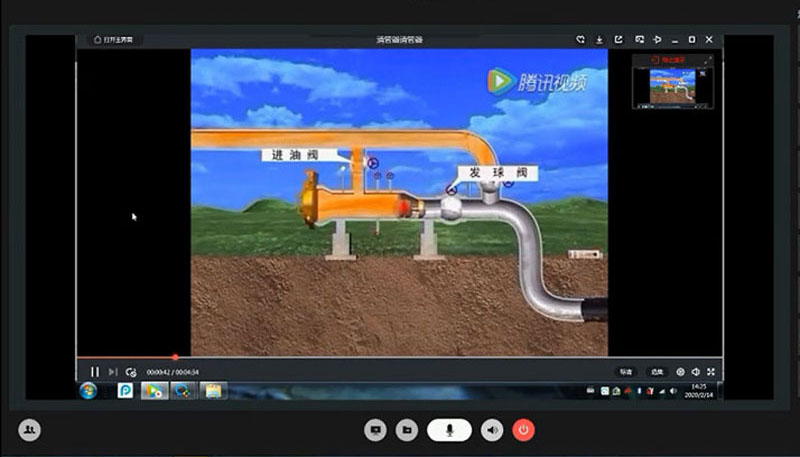Click the loop playback icon
Viewport: 800px width, 457px height.
tap(131, 372)
